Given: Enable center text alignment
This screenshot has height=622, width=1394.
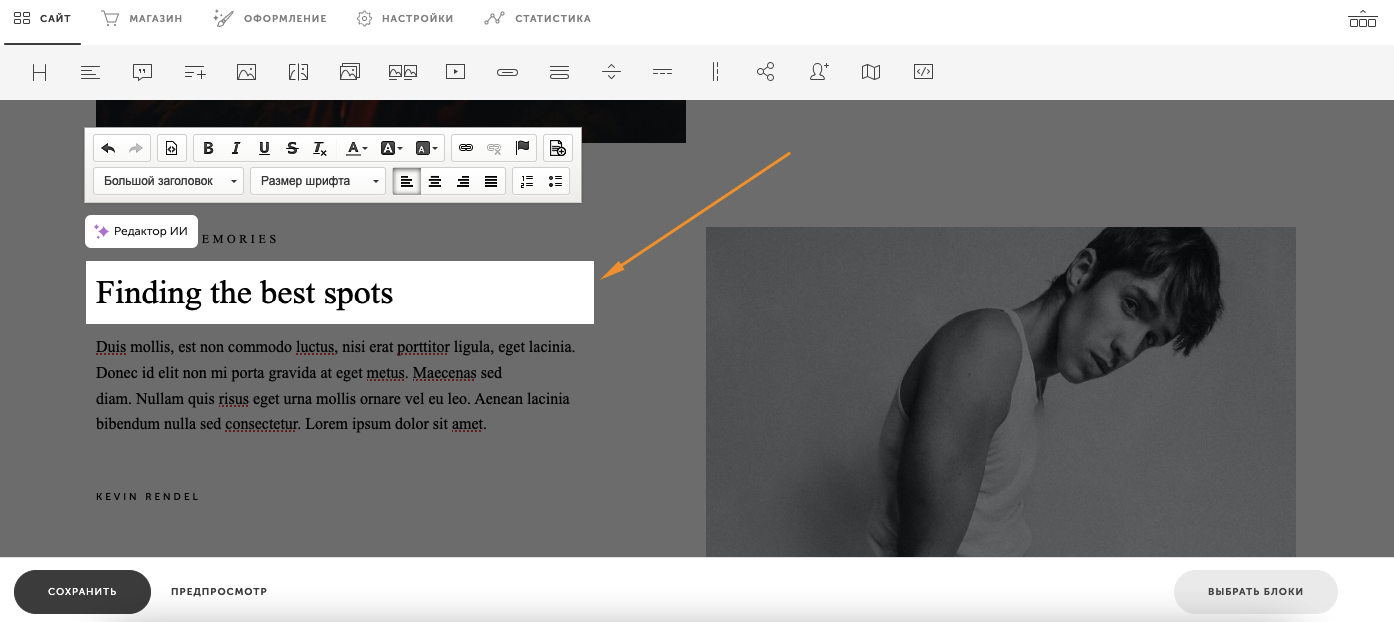Looking at the screenshot, I should tap(435, 181).
